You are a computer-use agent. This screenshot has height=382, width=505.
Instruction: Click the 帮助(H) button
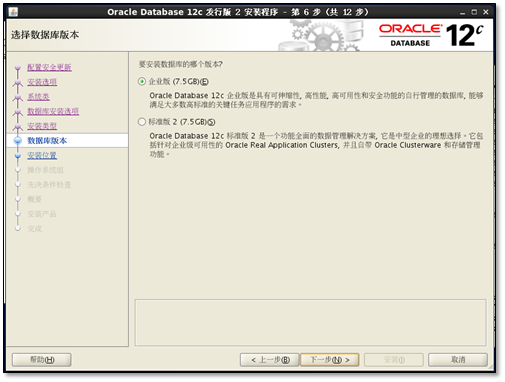pyautogui.click(x=42, y=360)
